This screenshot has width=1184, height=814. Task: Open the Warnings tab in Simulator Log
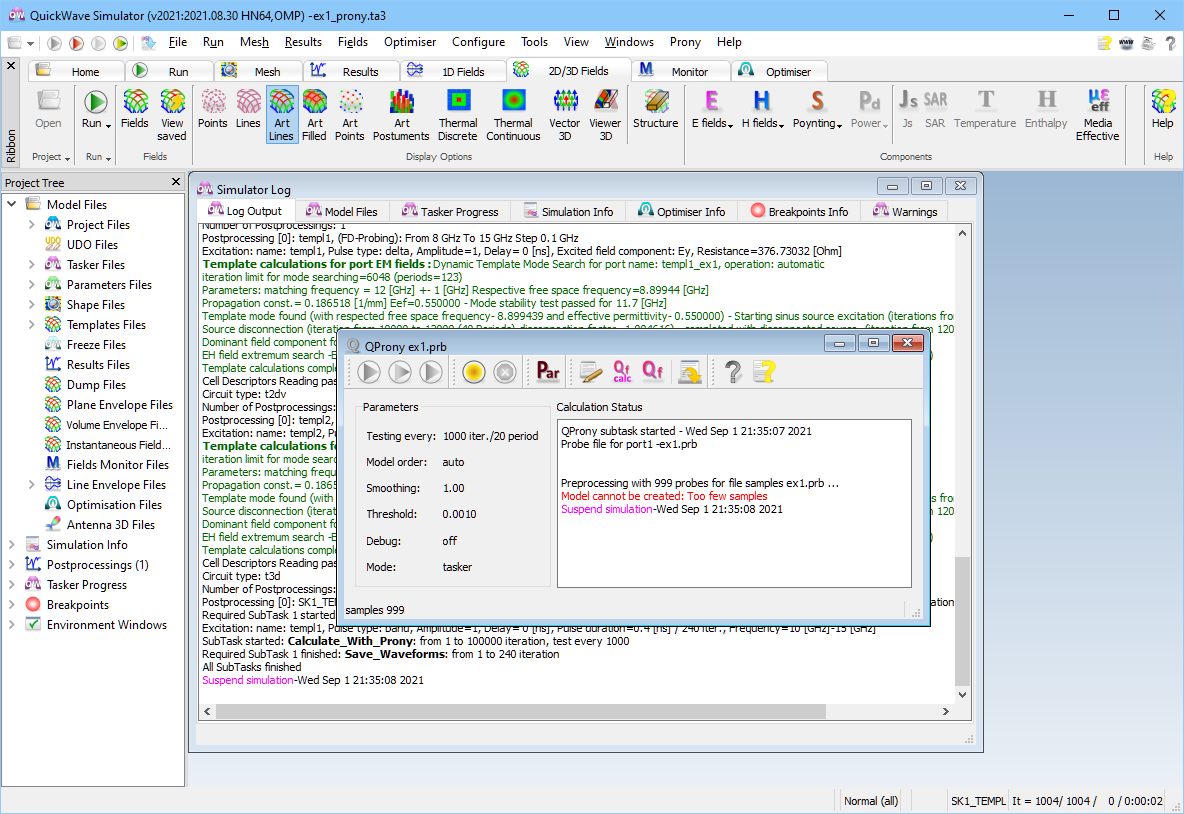pyautogui.click(x=905, y=211)
